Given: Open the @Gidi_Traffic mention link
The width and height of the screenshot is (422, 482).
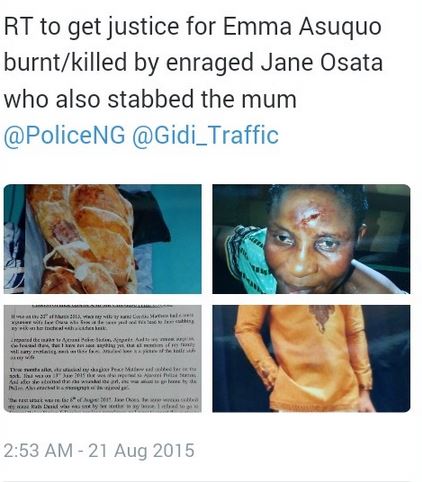Looking at the screenshot, I should (205, 135).
